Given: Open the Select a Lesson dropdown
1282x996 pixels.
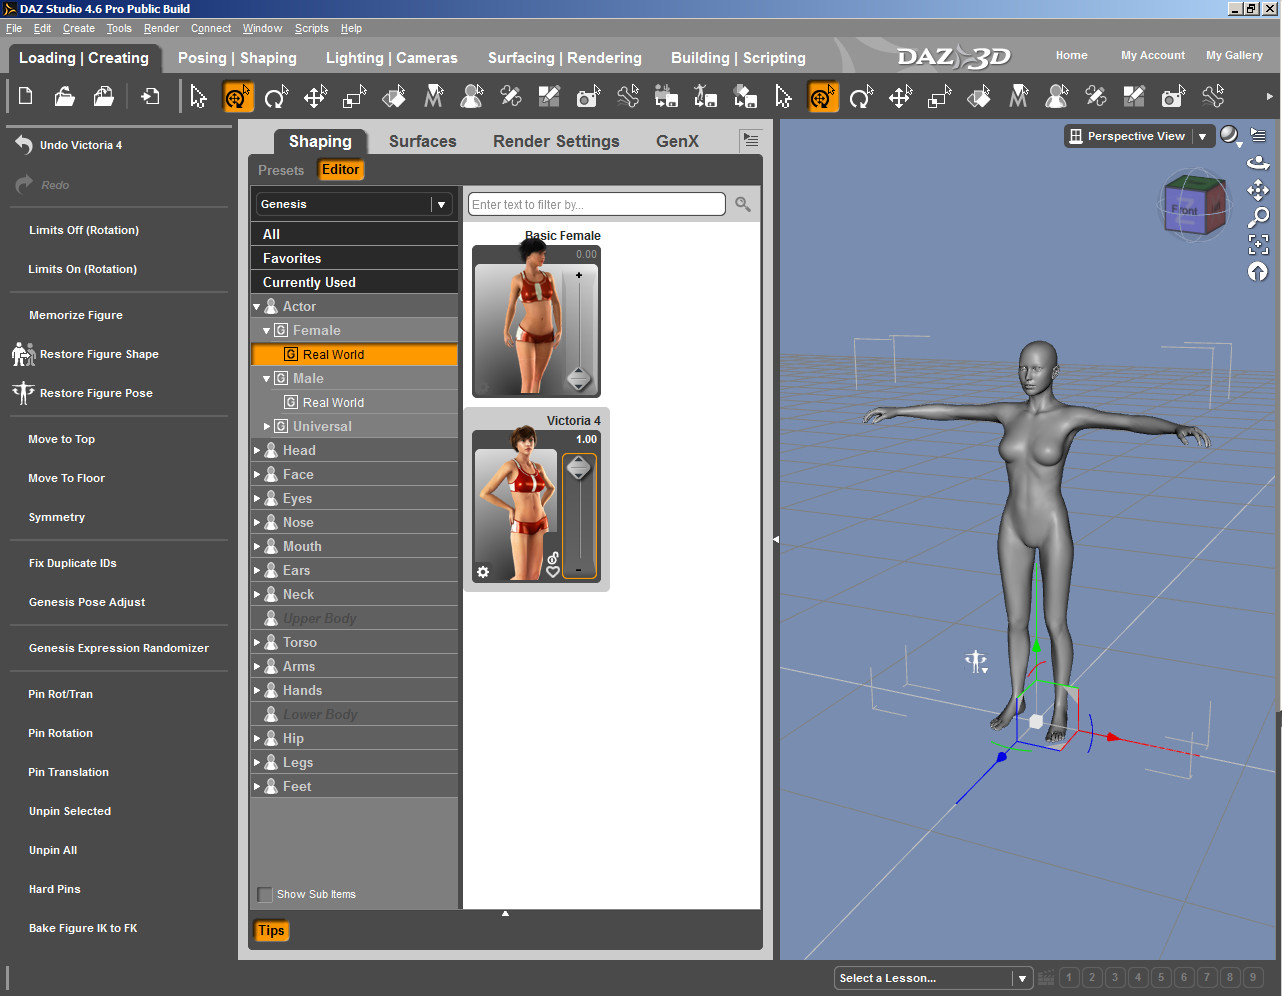Looking at the screenshot, I should 932,978.
